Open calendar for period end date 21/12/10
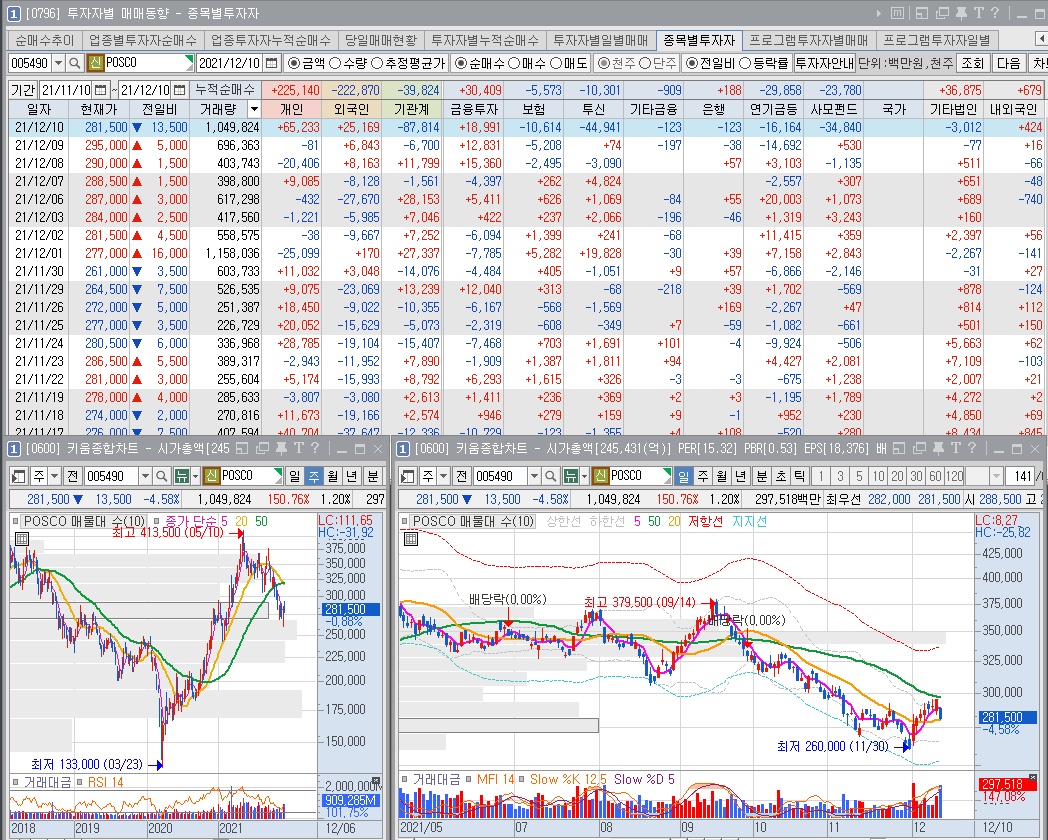This screenshot has height=840, width=1048. click(x=179, y=90)
